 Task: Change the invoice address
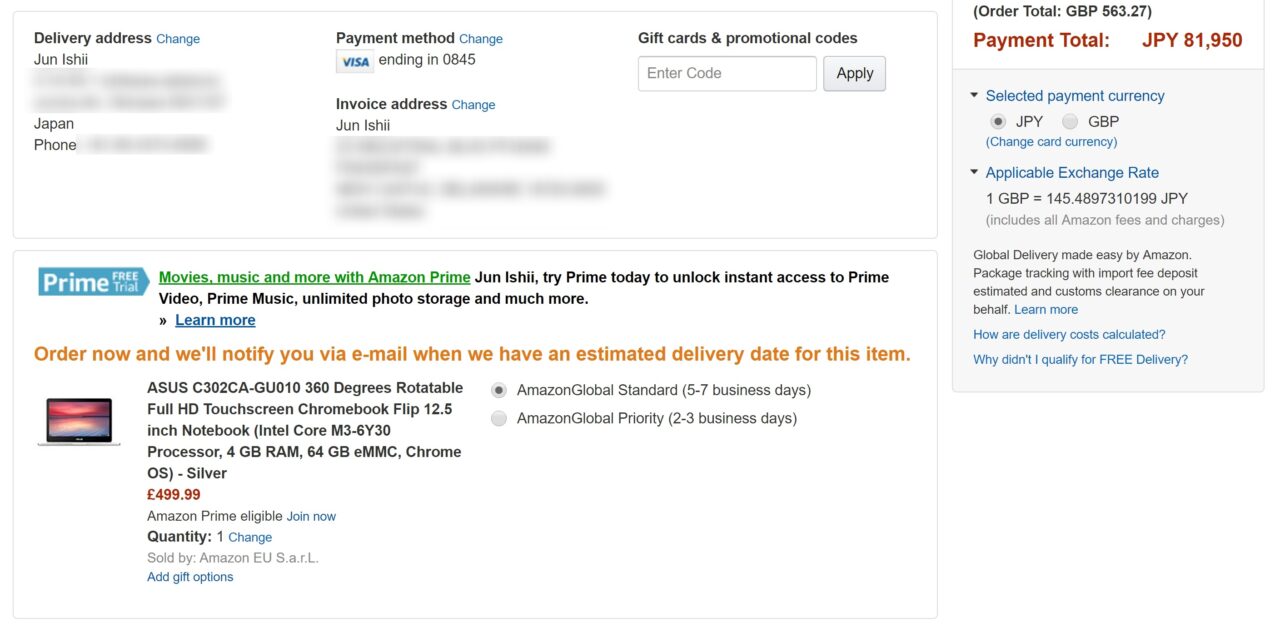click(x=473, y=105)
